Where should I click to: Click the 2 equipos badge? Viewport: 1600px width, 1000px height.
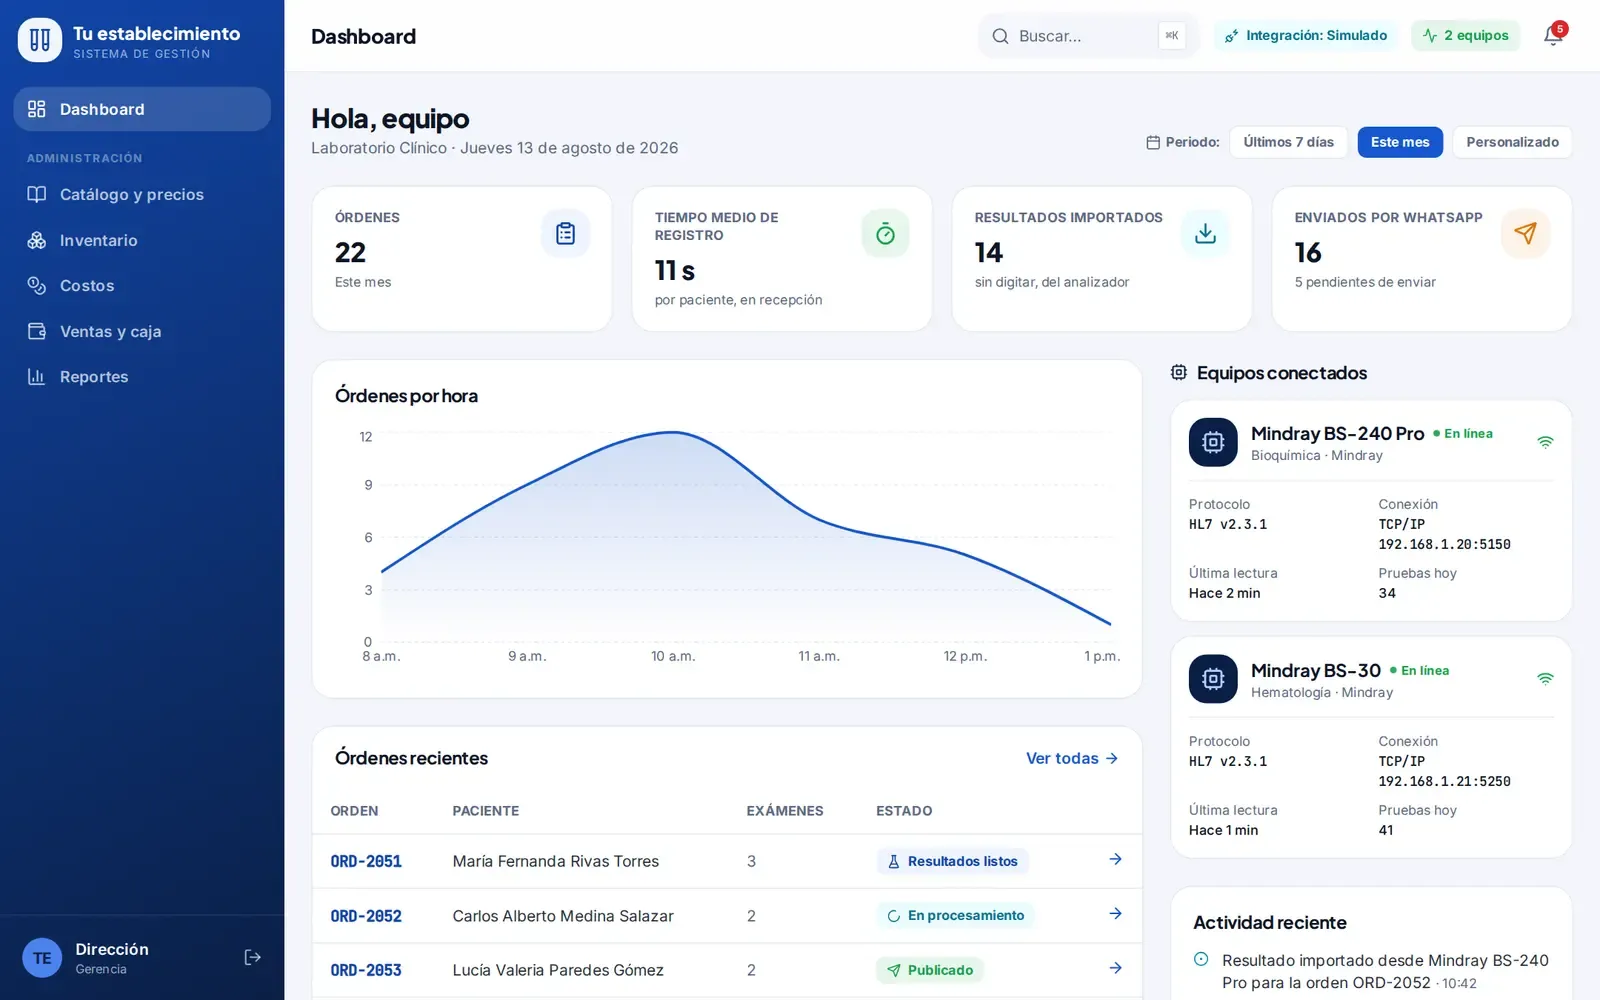pos(1466,36)
